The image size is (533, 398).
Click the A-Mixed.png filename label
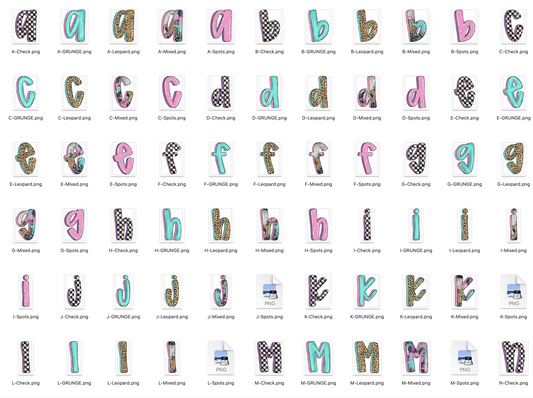(x=172, y=52)
